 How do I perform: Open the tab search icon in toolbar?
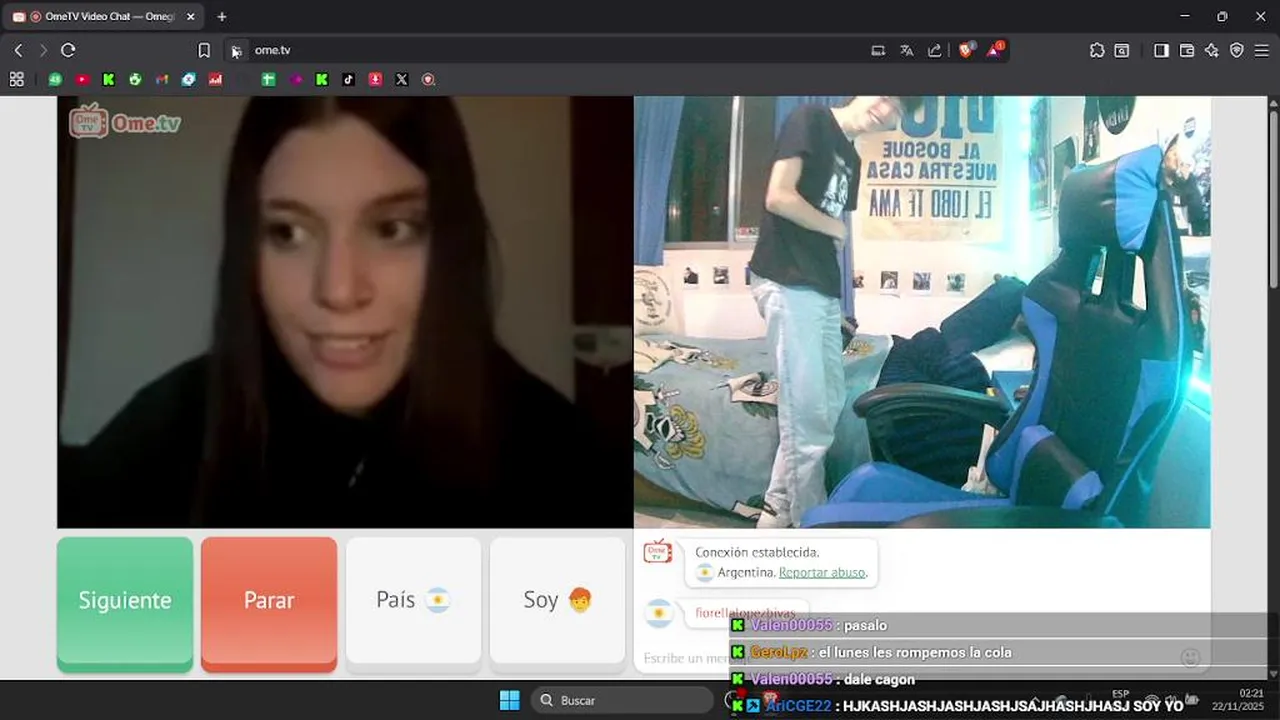coord(1122,50)
